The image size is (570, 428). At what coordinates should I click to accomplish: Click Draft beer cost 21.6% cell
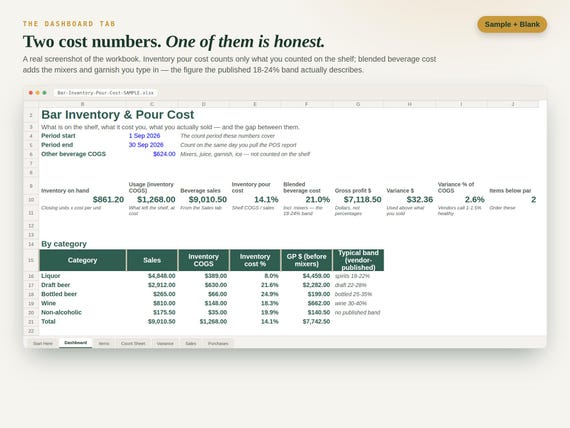pyautogui.click(x=270, y=285)
